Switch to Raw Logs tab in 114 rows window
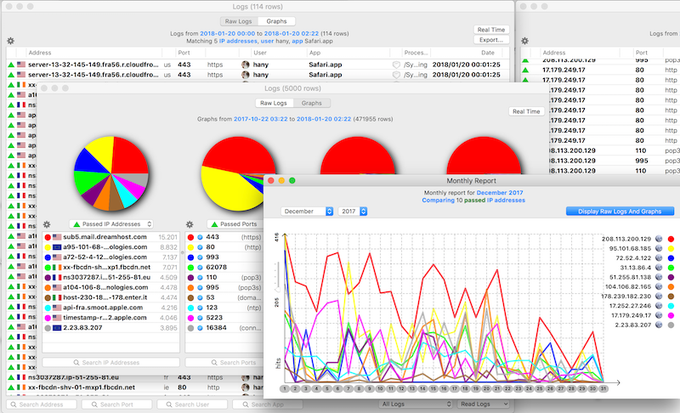The height and width of the screenshot is (413, 680). point(239,21)
